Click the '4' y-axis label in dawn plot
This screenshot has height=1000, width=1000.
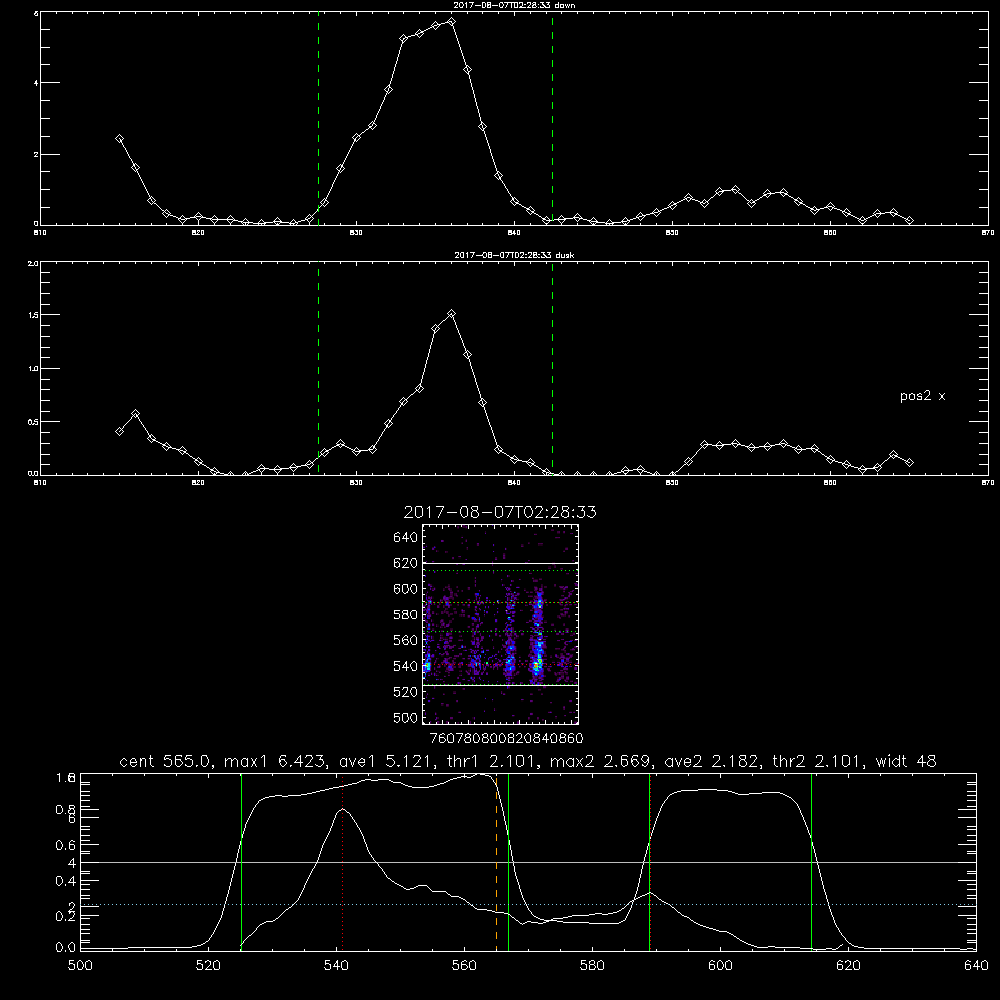[36, 83]
